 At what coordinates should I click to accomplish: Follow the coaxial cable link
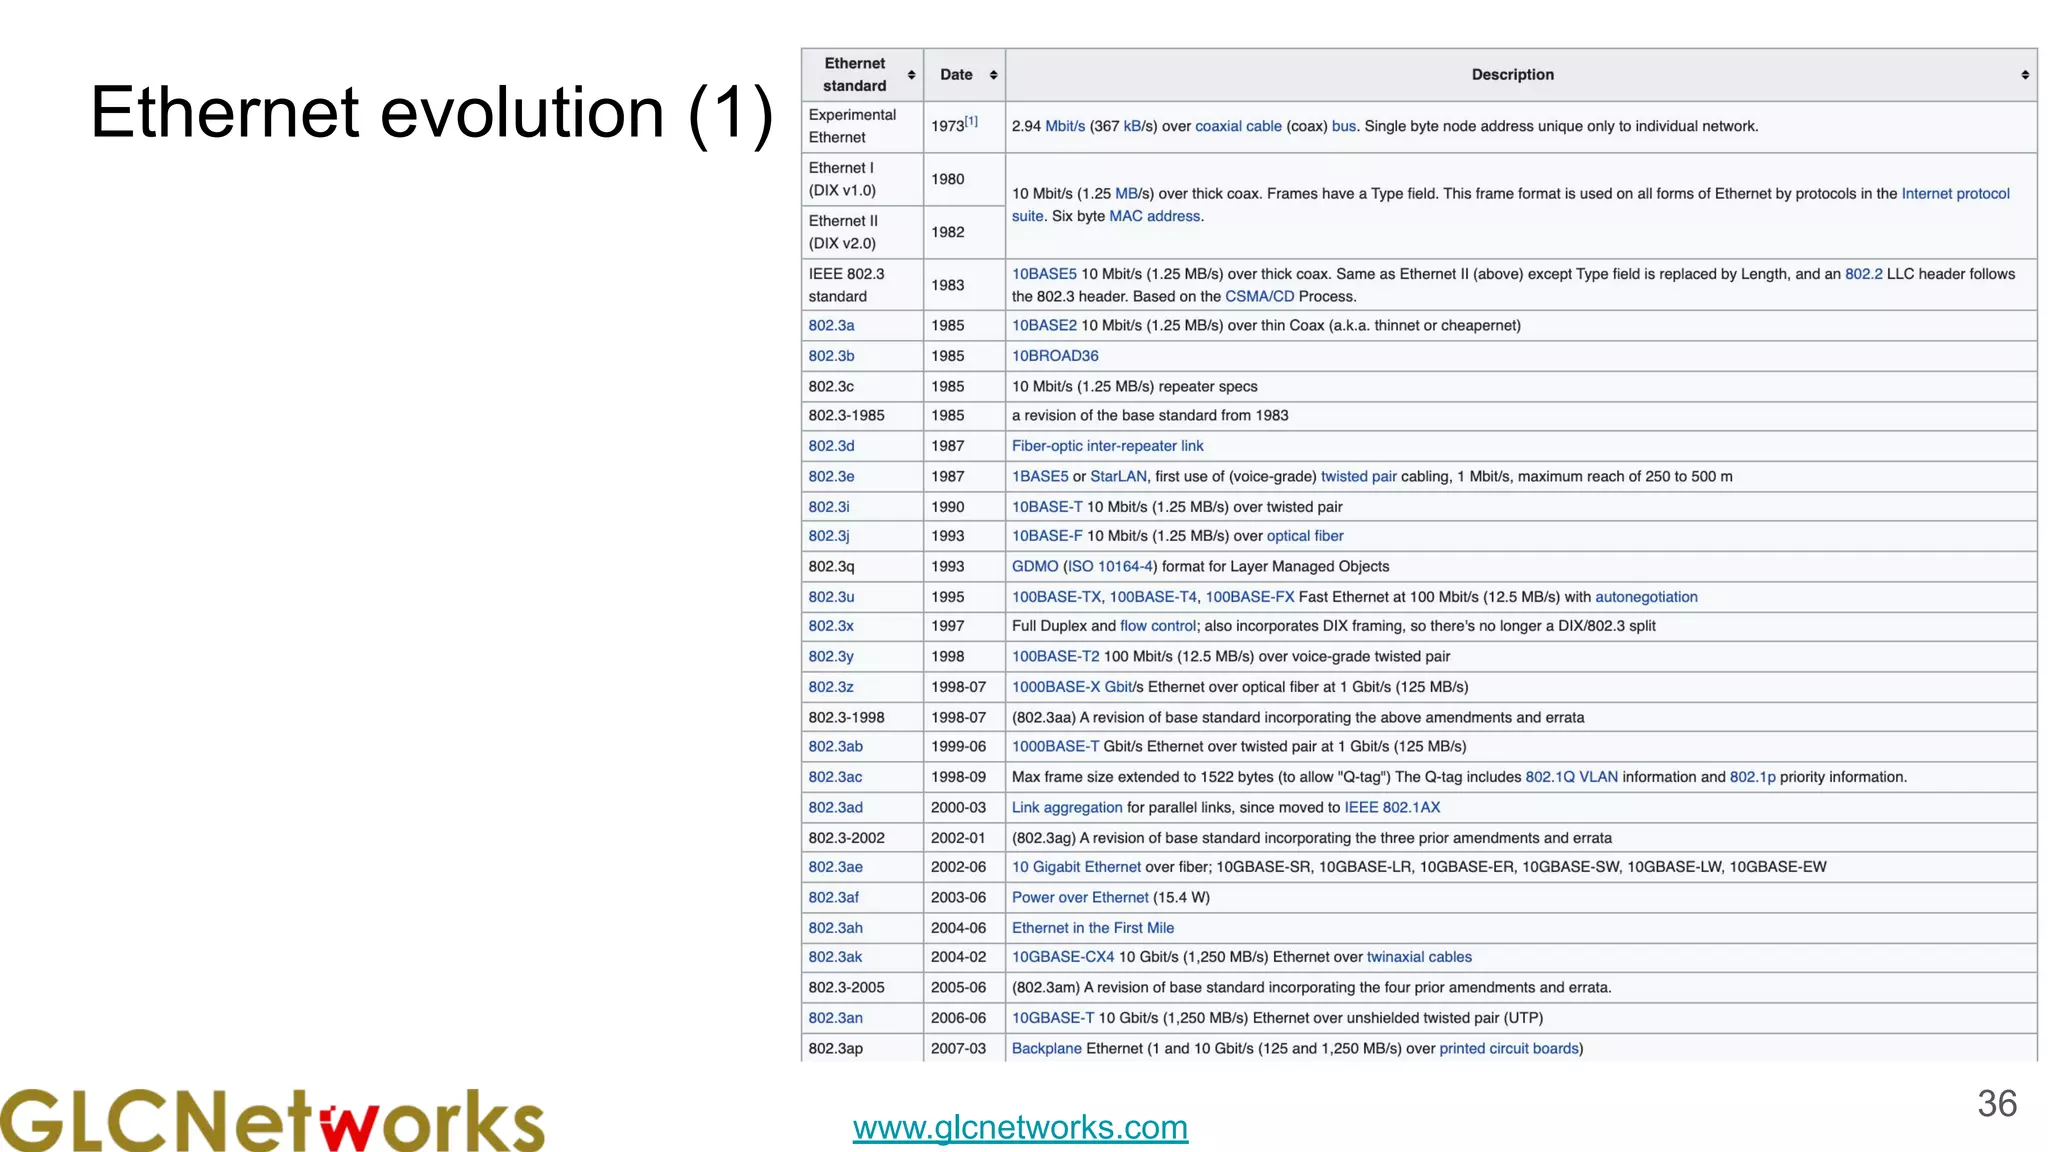pyautogui.click(x=1238, y=126)
